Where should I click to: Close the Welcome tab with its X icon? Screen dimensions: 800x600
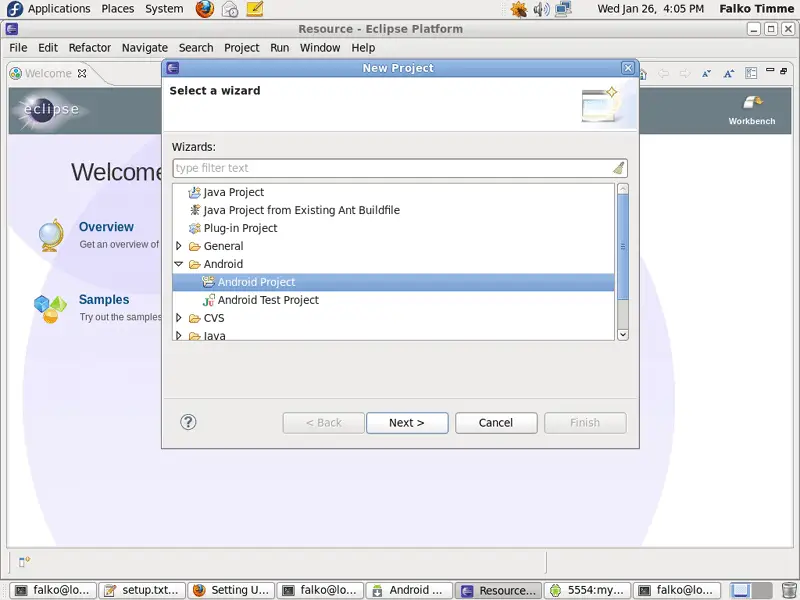tap(82, 73)
